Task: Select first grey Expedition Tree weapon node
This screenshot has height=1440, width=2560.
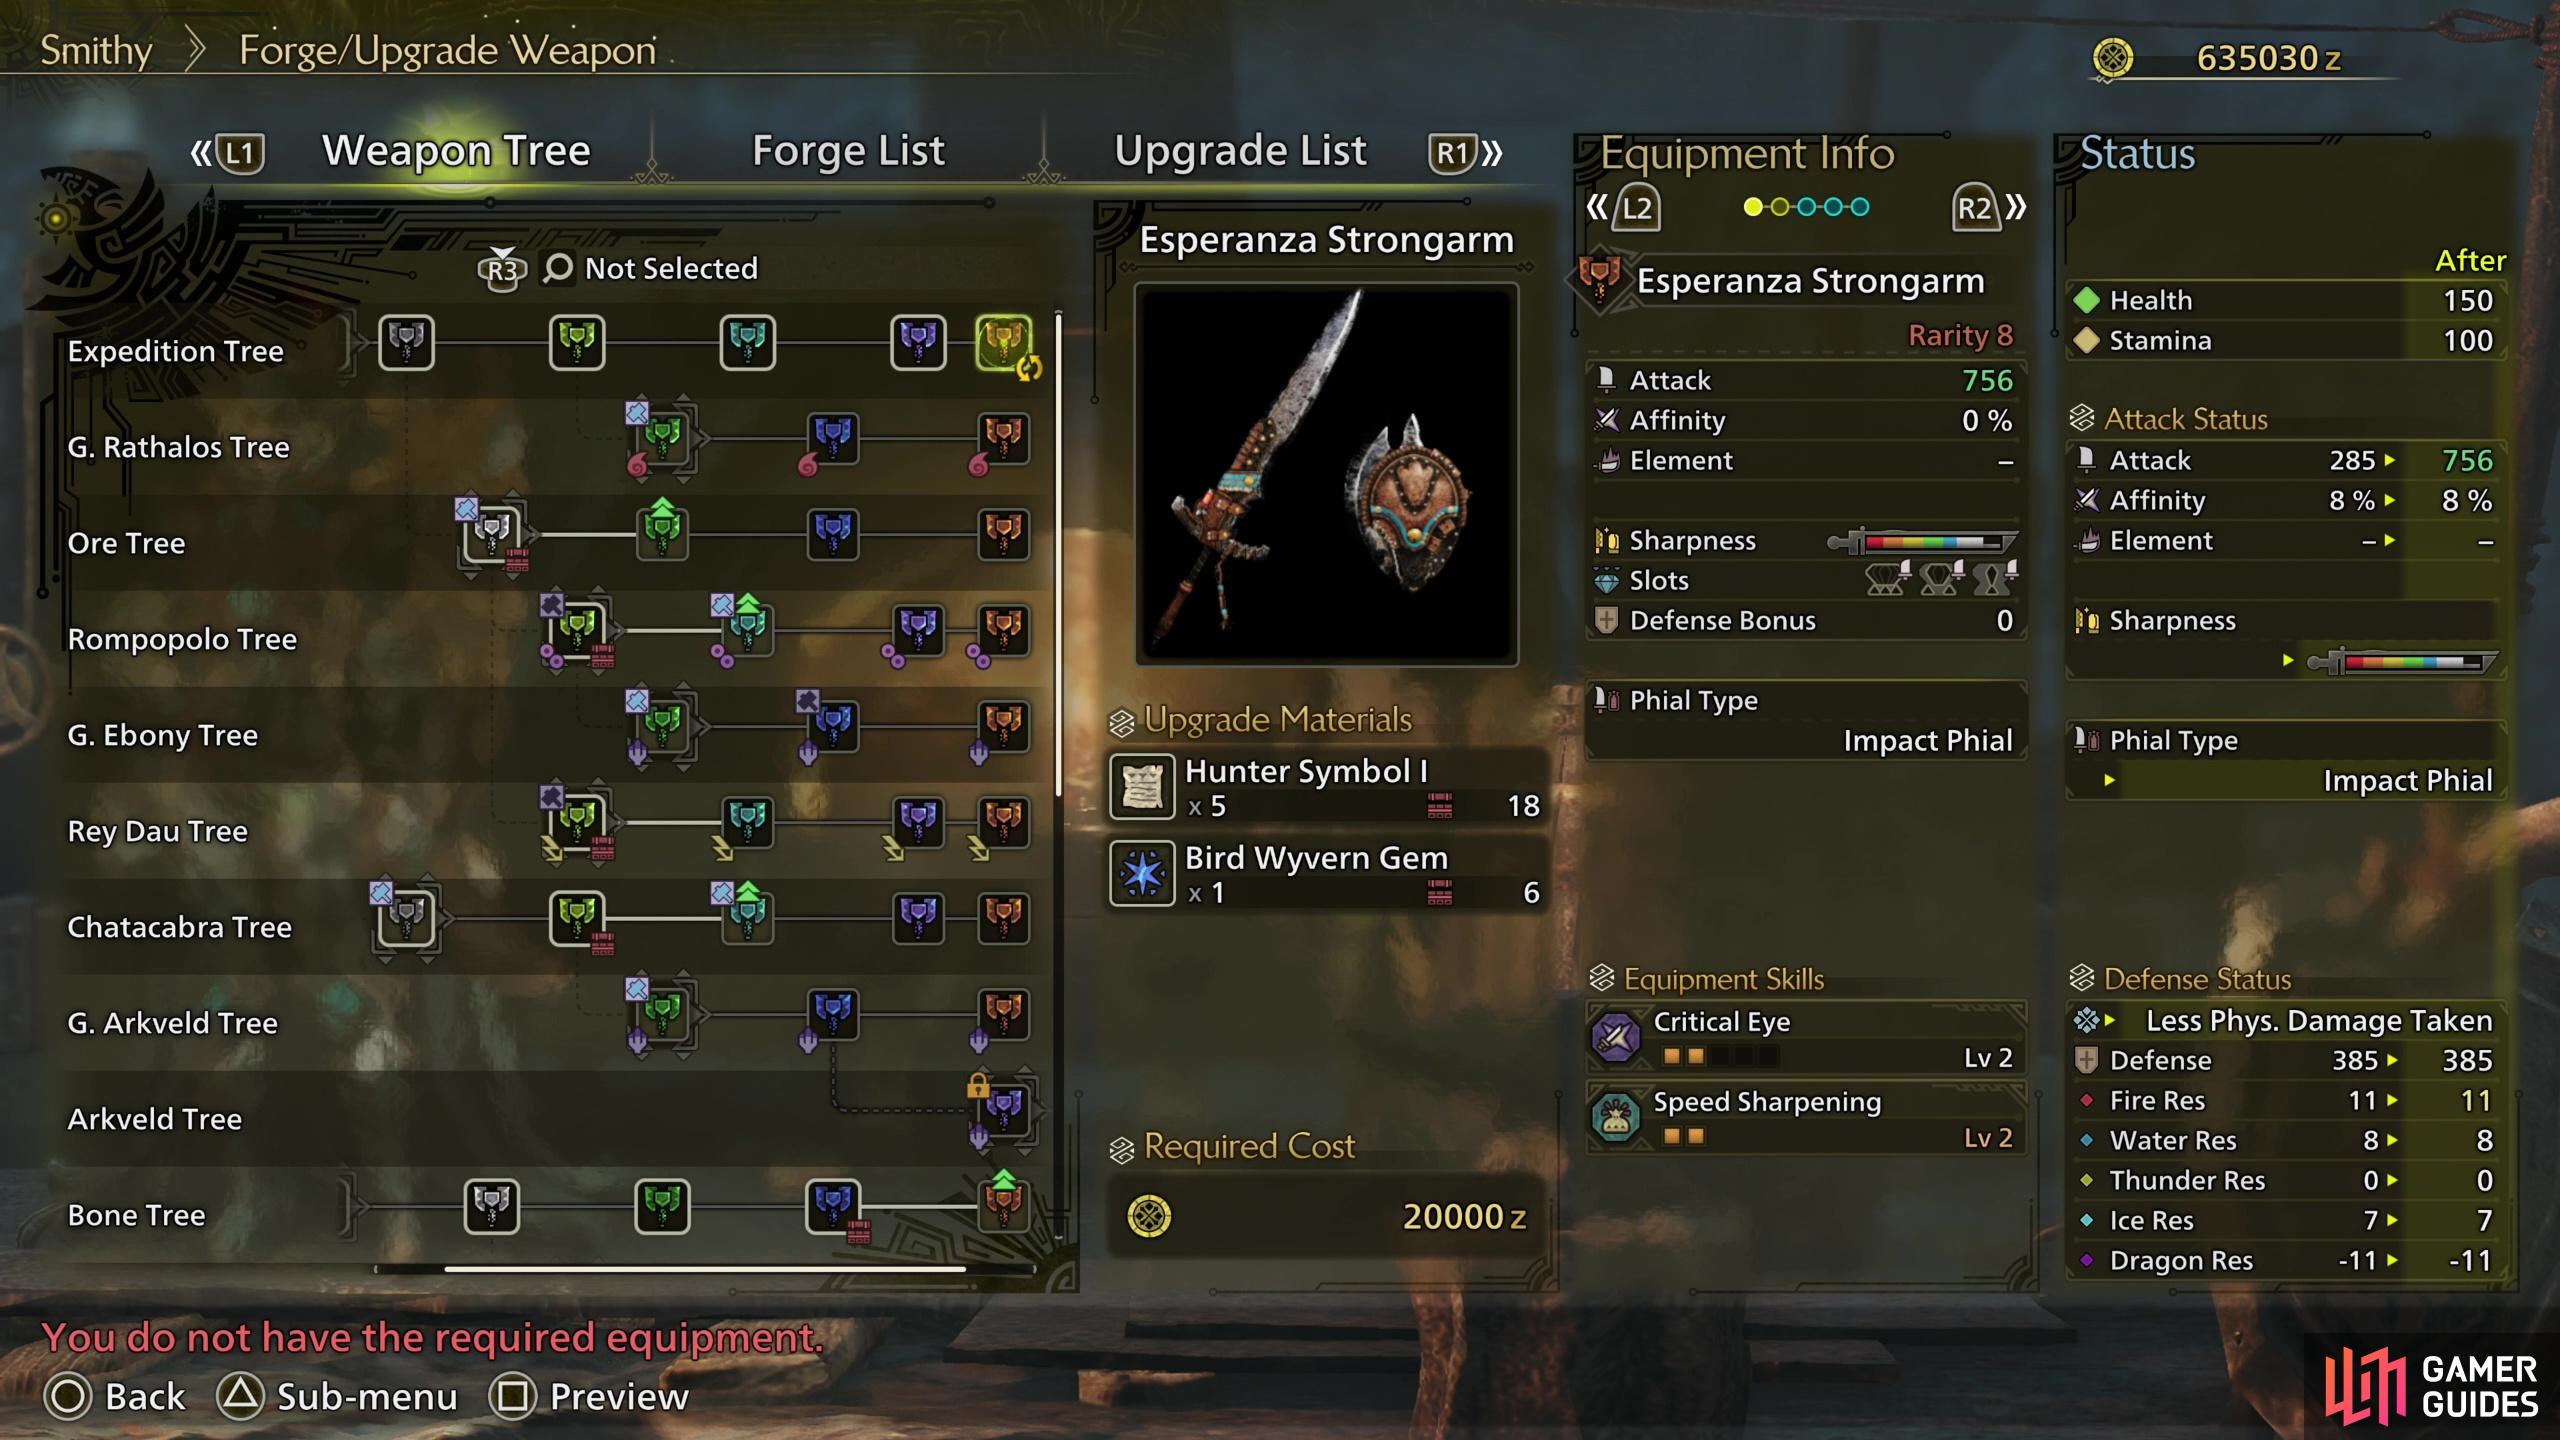Action: [x=406, y=342]
